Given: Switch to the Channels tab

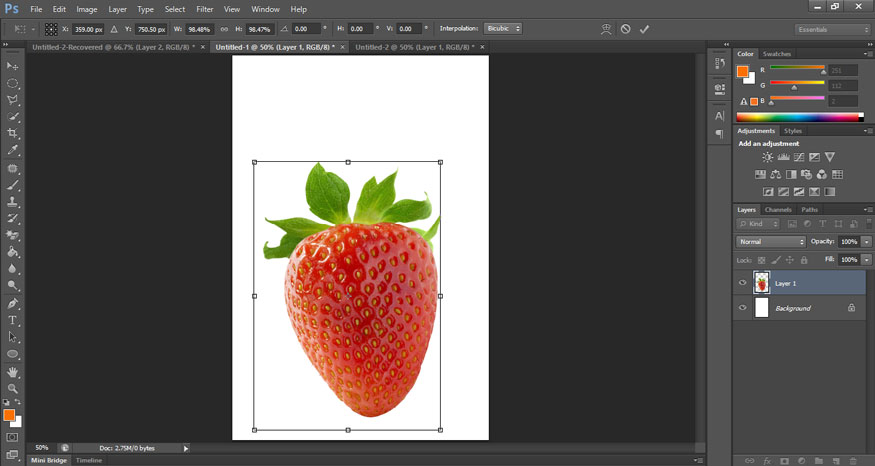Looking at the screenshot, I should coord(778,210).
